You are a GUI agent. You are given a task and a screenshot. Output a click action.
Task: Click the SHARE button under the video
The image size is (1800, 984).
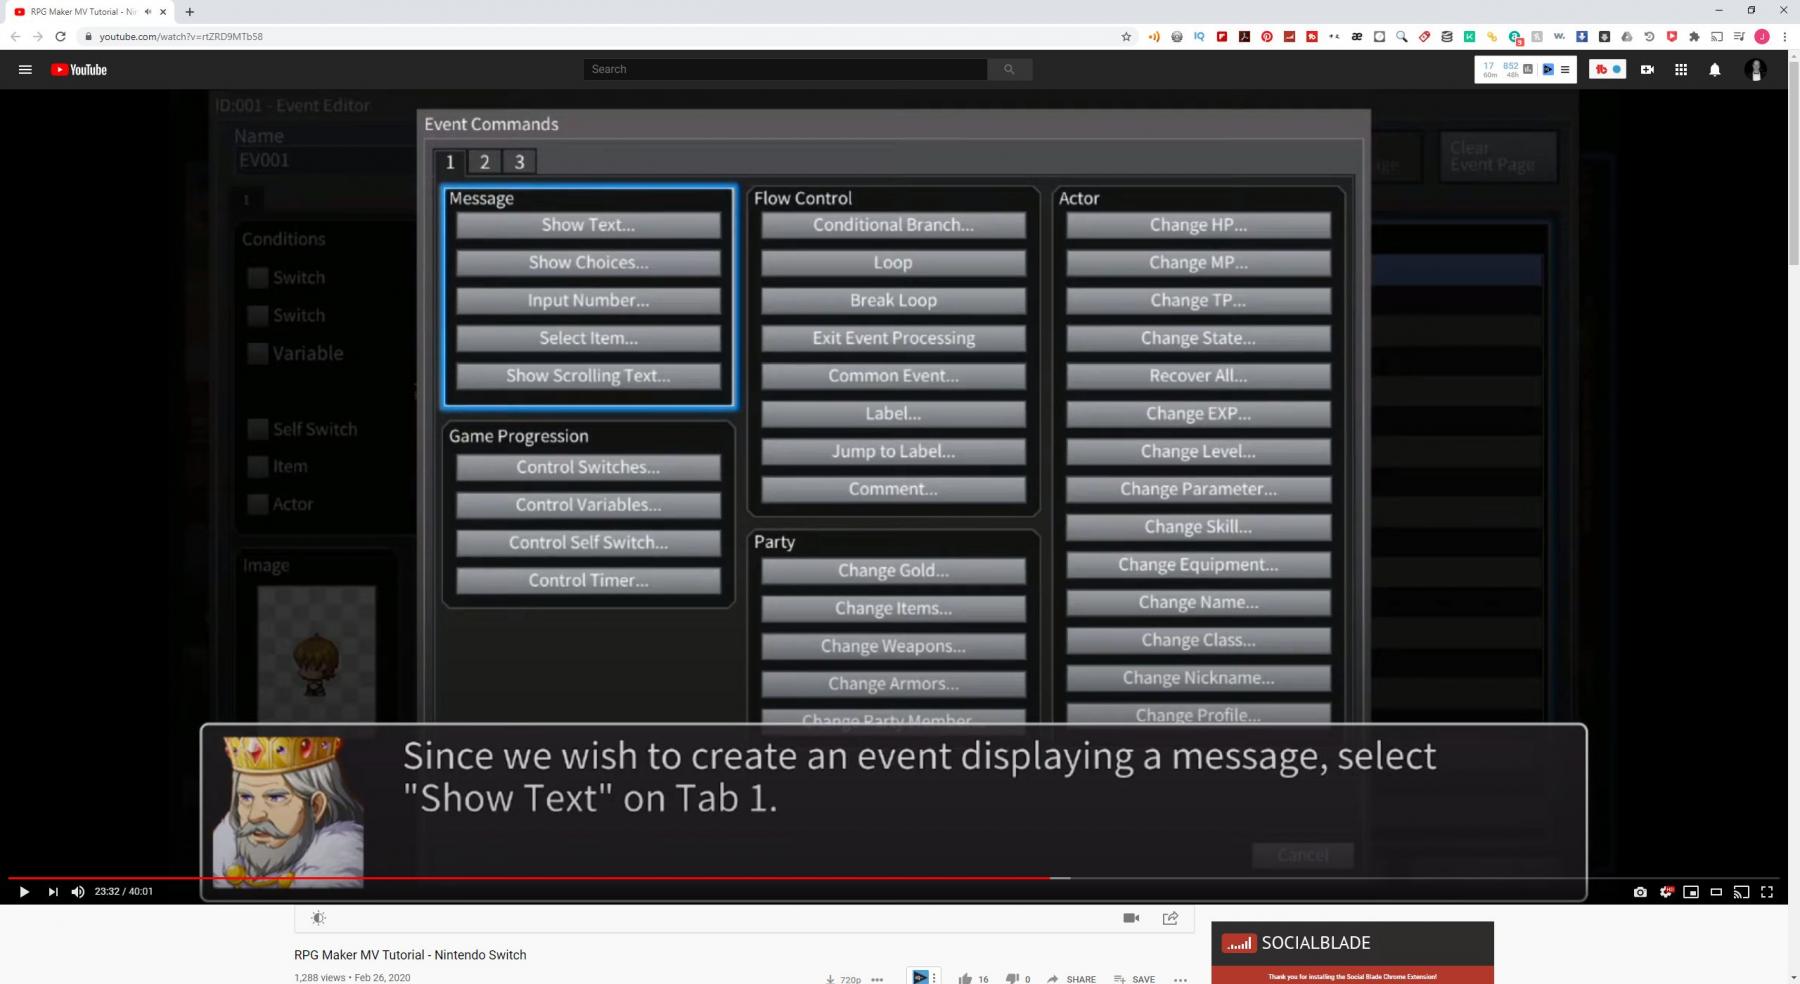[1072, 979]
